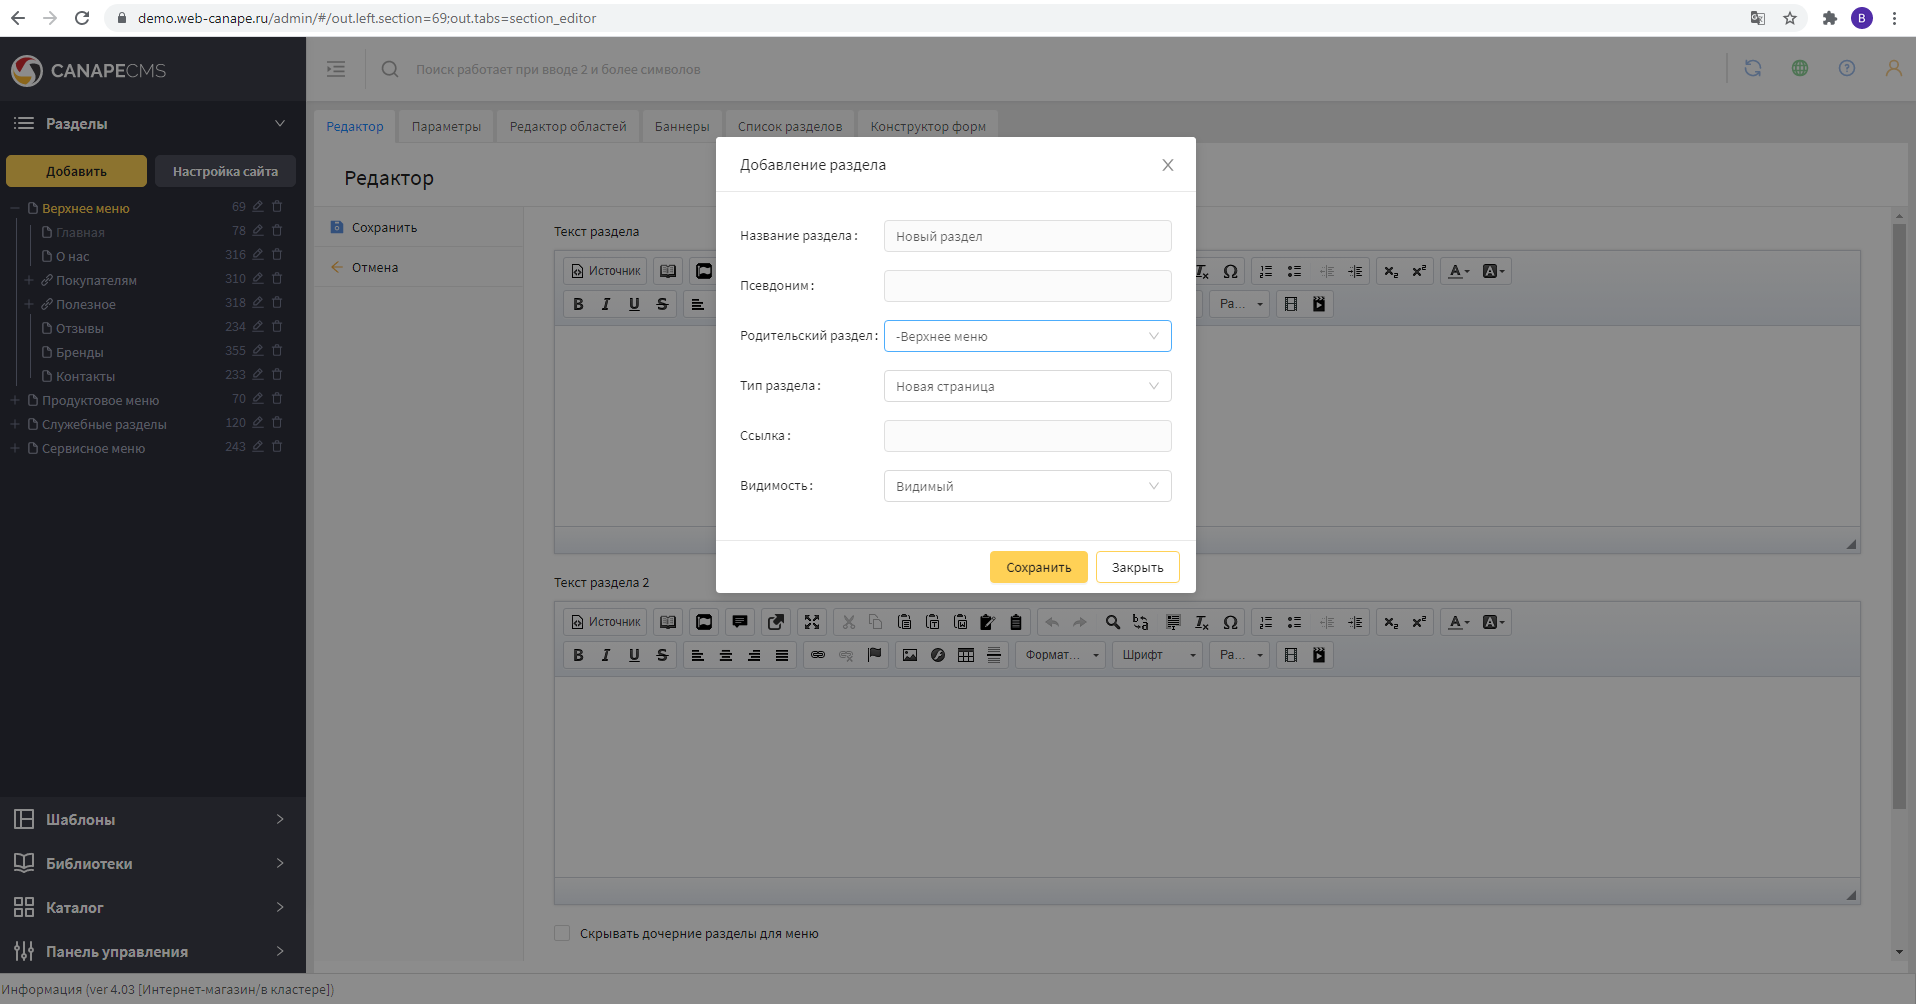Viewport: 1916px width, 1004px height.
Task: Click the refresh icon in the top header
Action: 1752,68
